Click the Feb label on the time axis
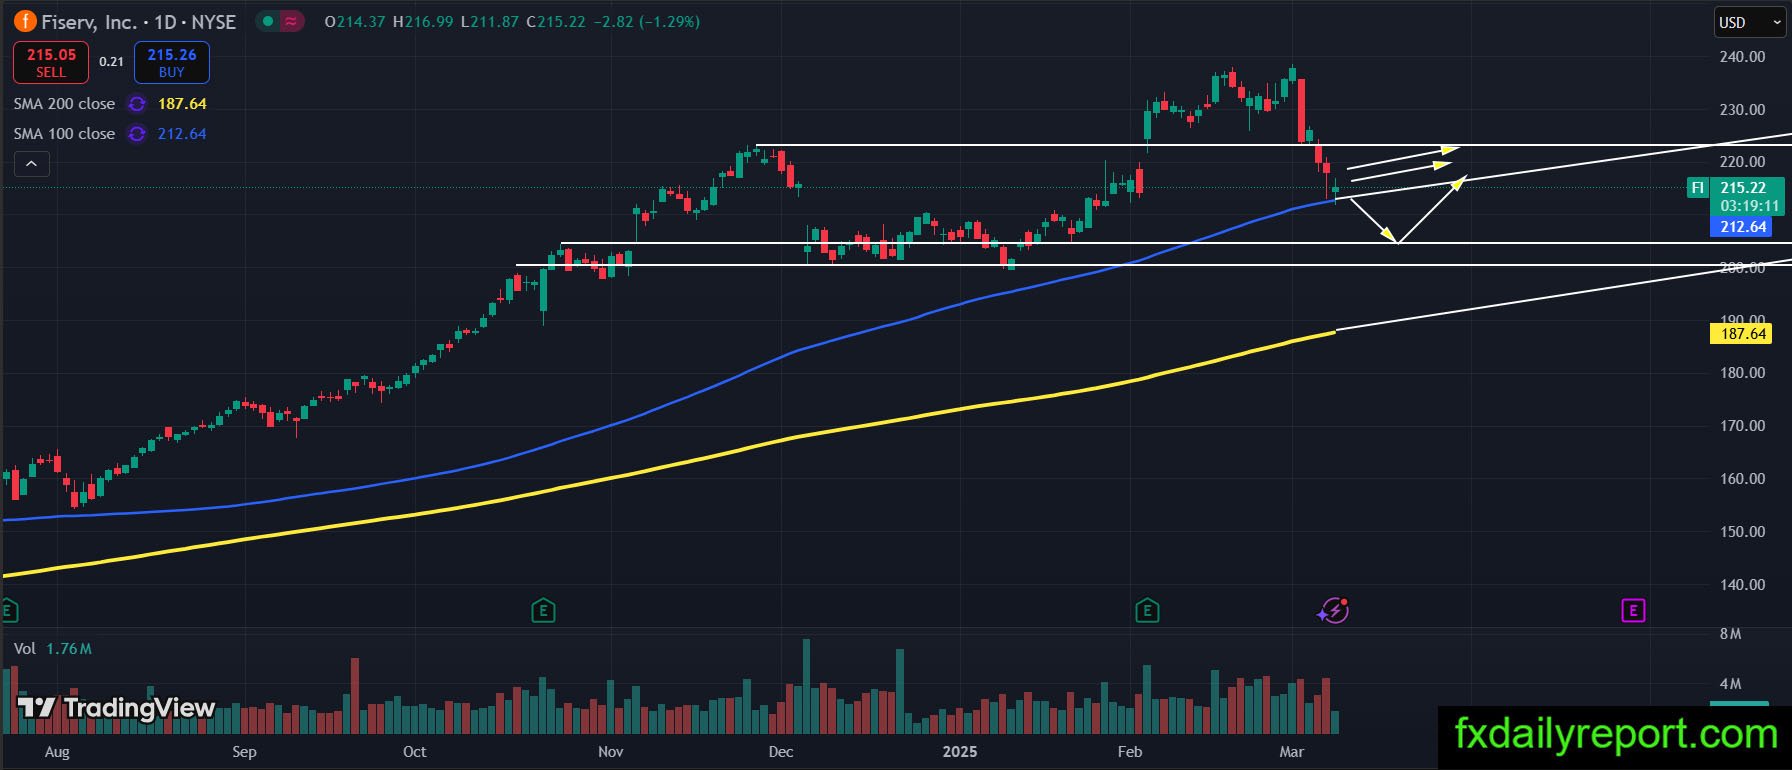 1130,752
